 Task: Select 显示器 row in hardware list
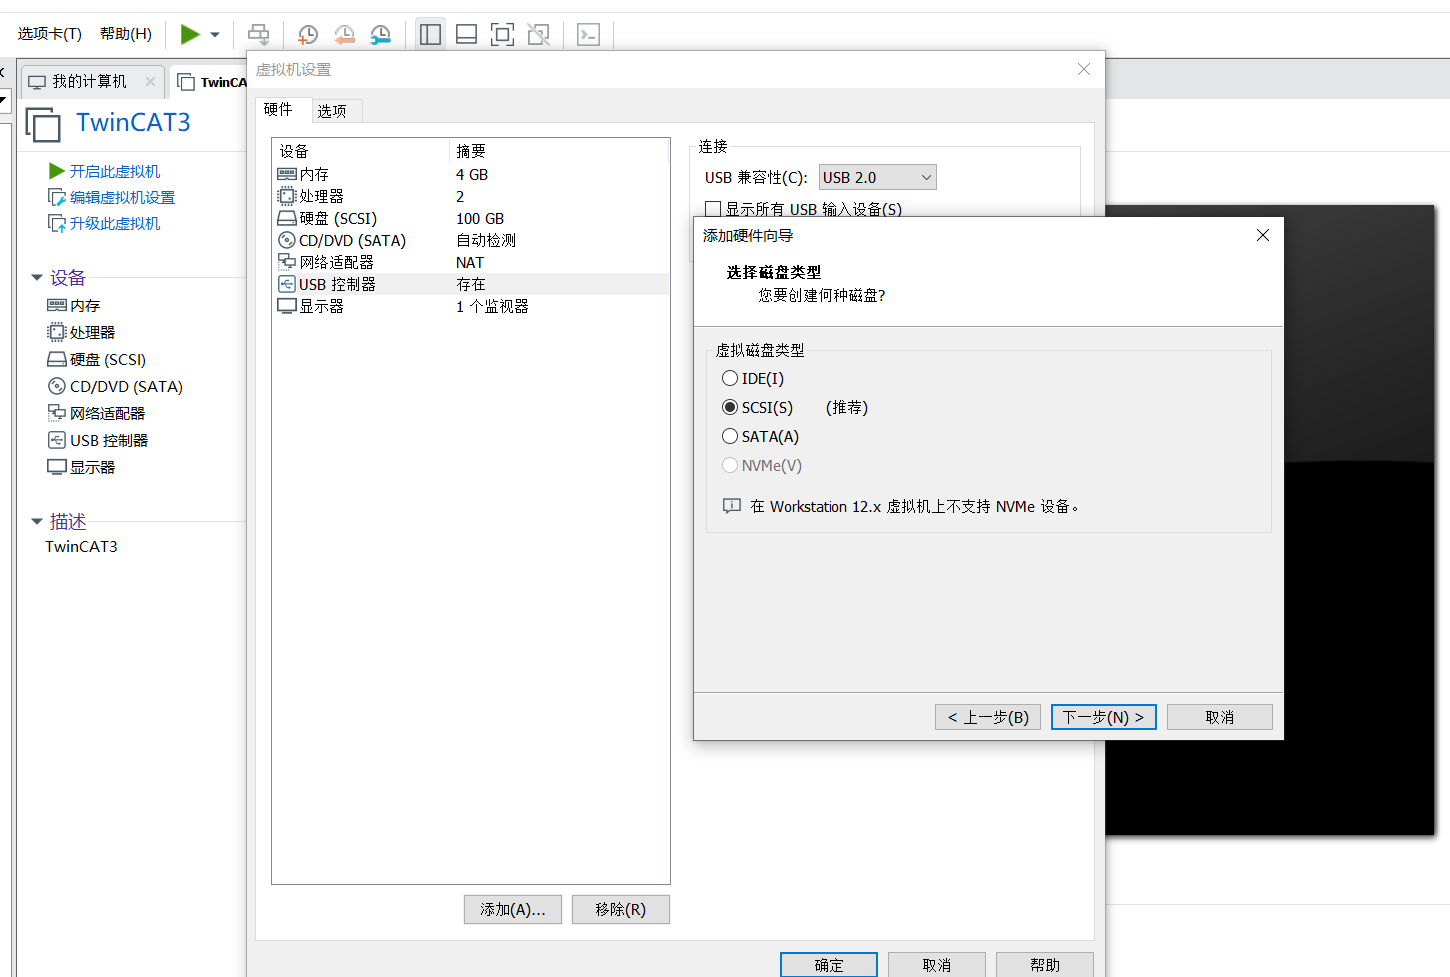(470, 306)
